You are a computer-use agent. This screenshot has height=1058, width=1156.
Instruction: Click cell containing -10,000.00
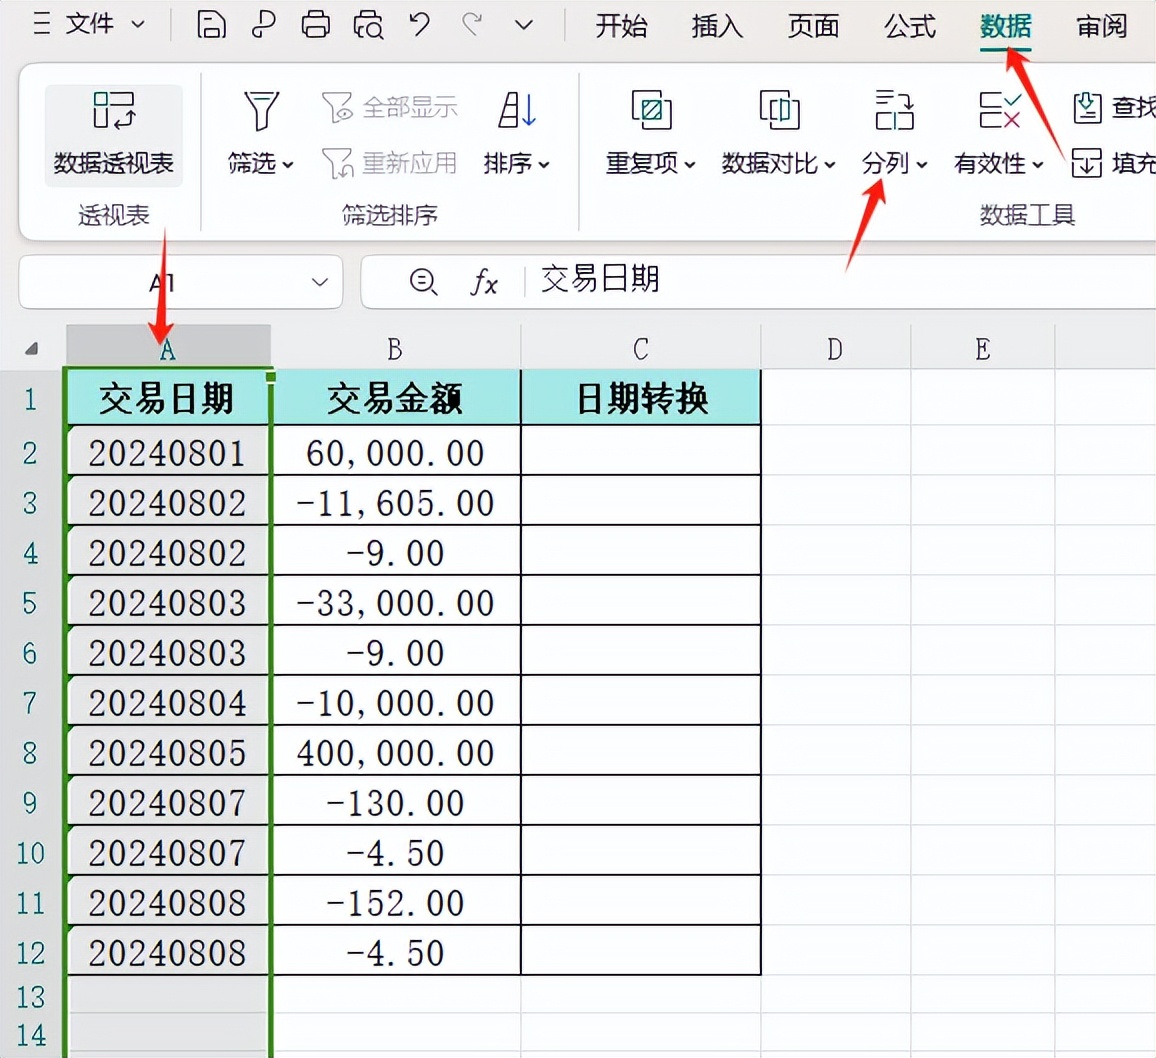tap(396, 702)
